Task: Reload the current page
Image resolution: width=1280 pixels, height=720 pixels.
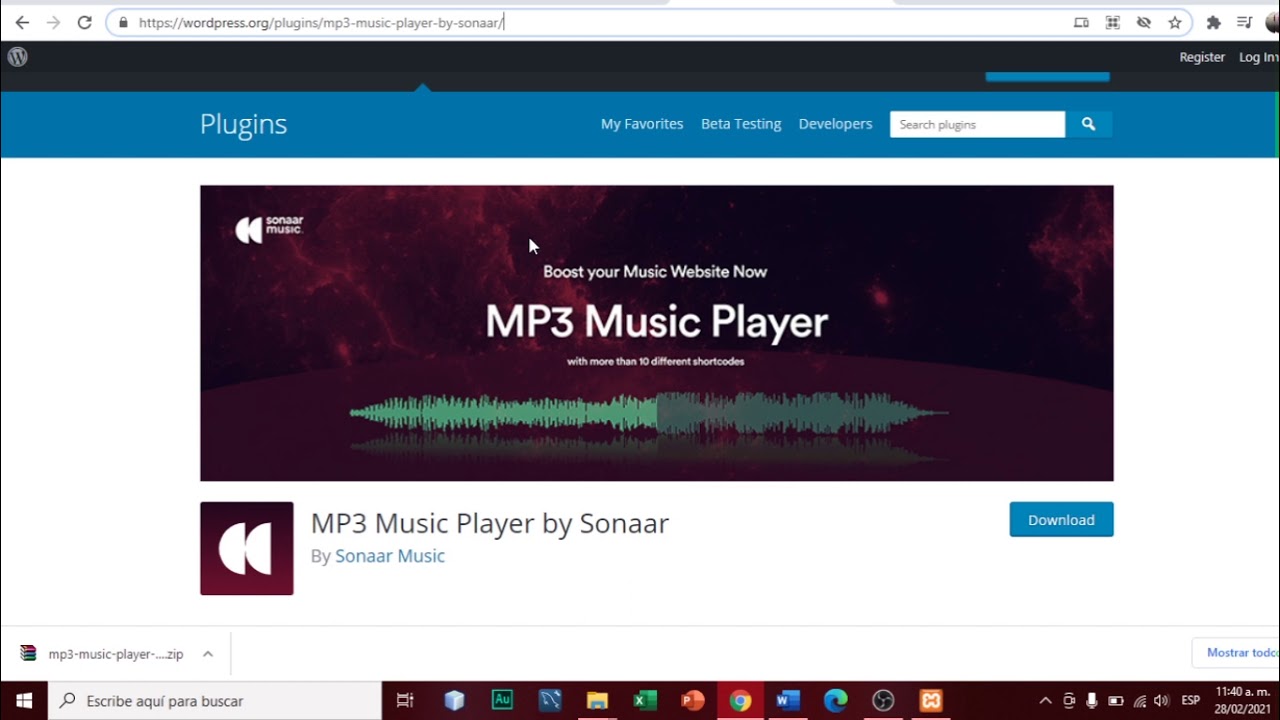Action: click(84, 22)
